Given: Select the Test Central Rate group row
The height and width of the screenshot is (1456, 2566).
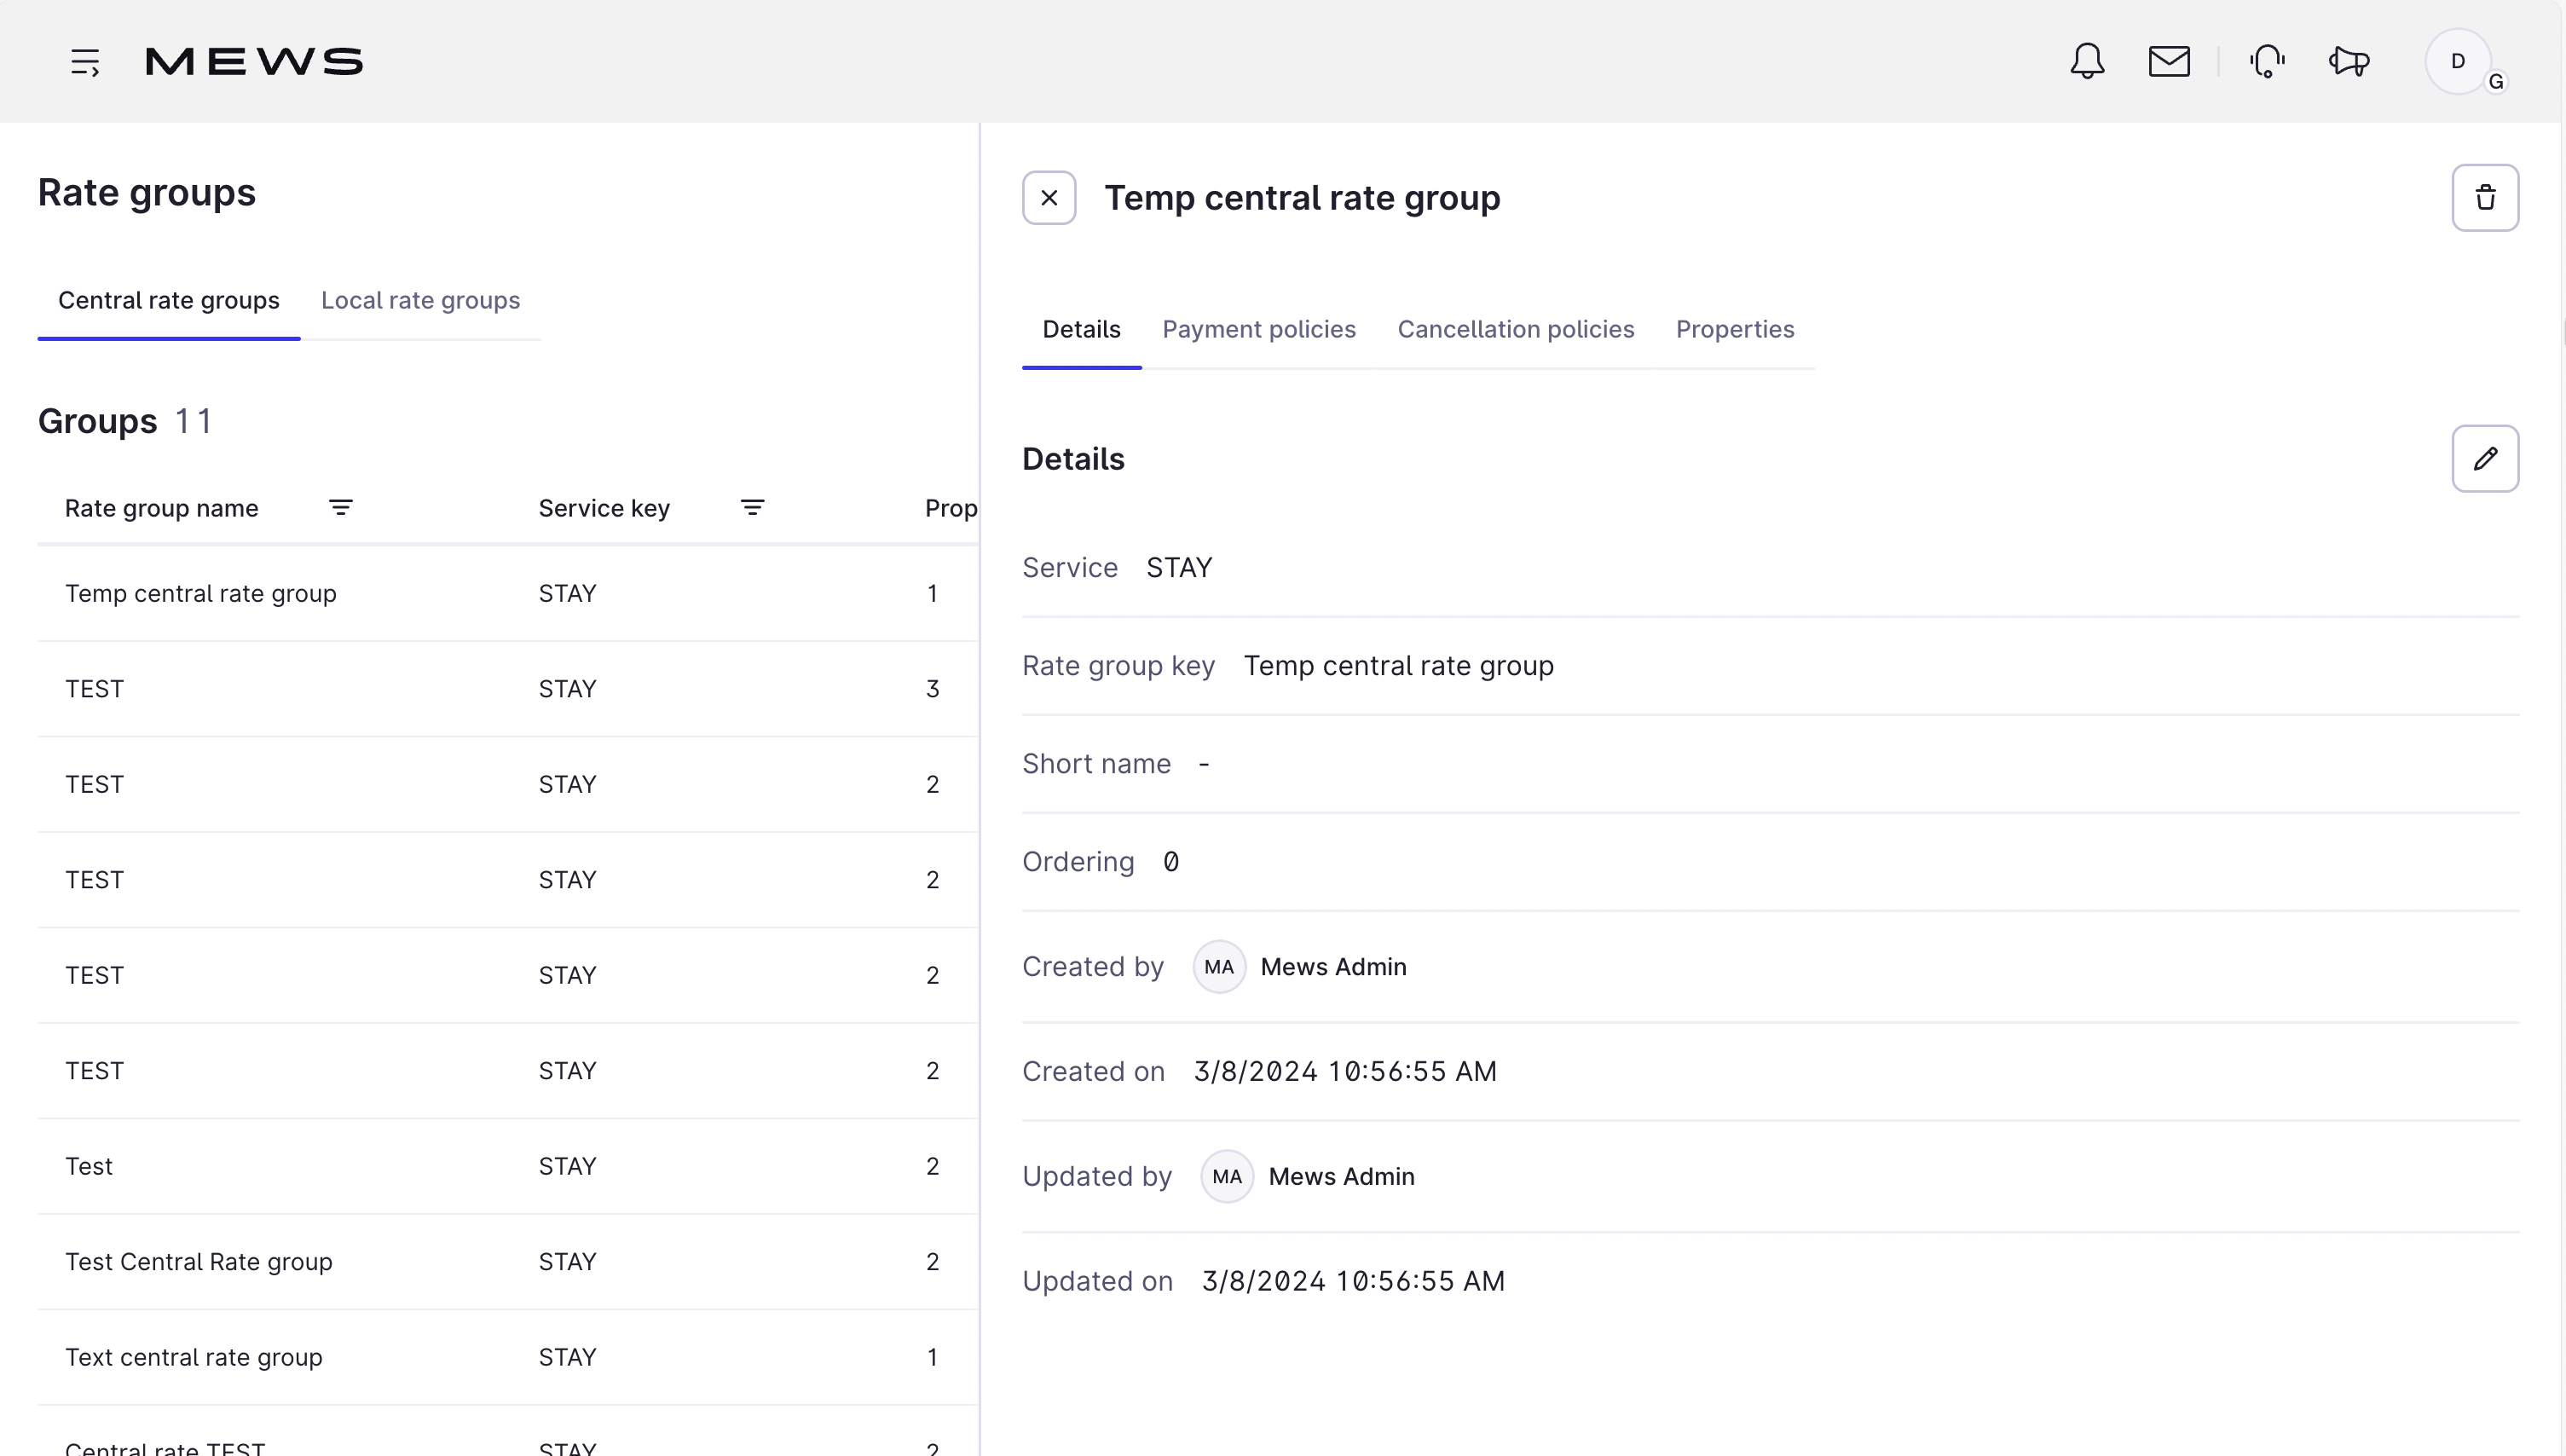Looking at the screenshot, I should 508,1262.
